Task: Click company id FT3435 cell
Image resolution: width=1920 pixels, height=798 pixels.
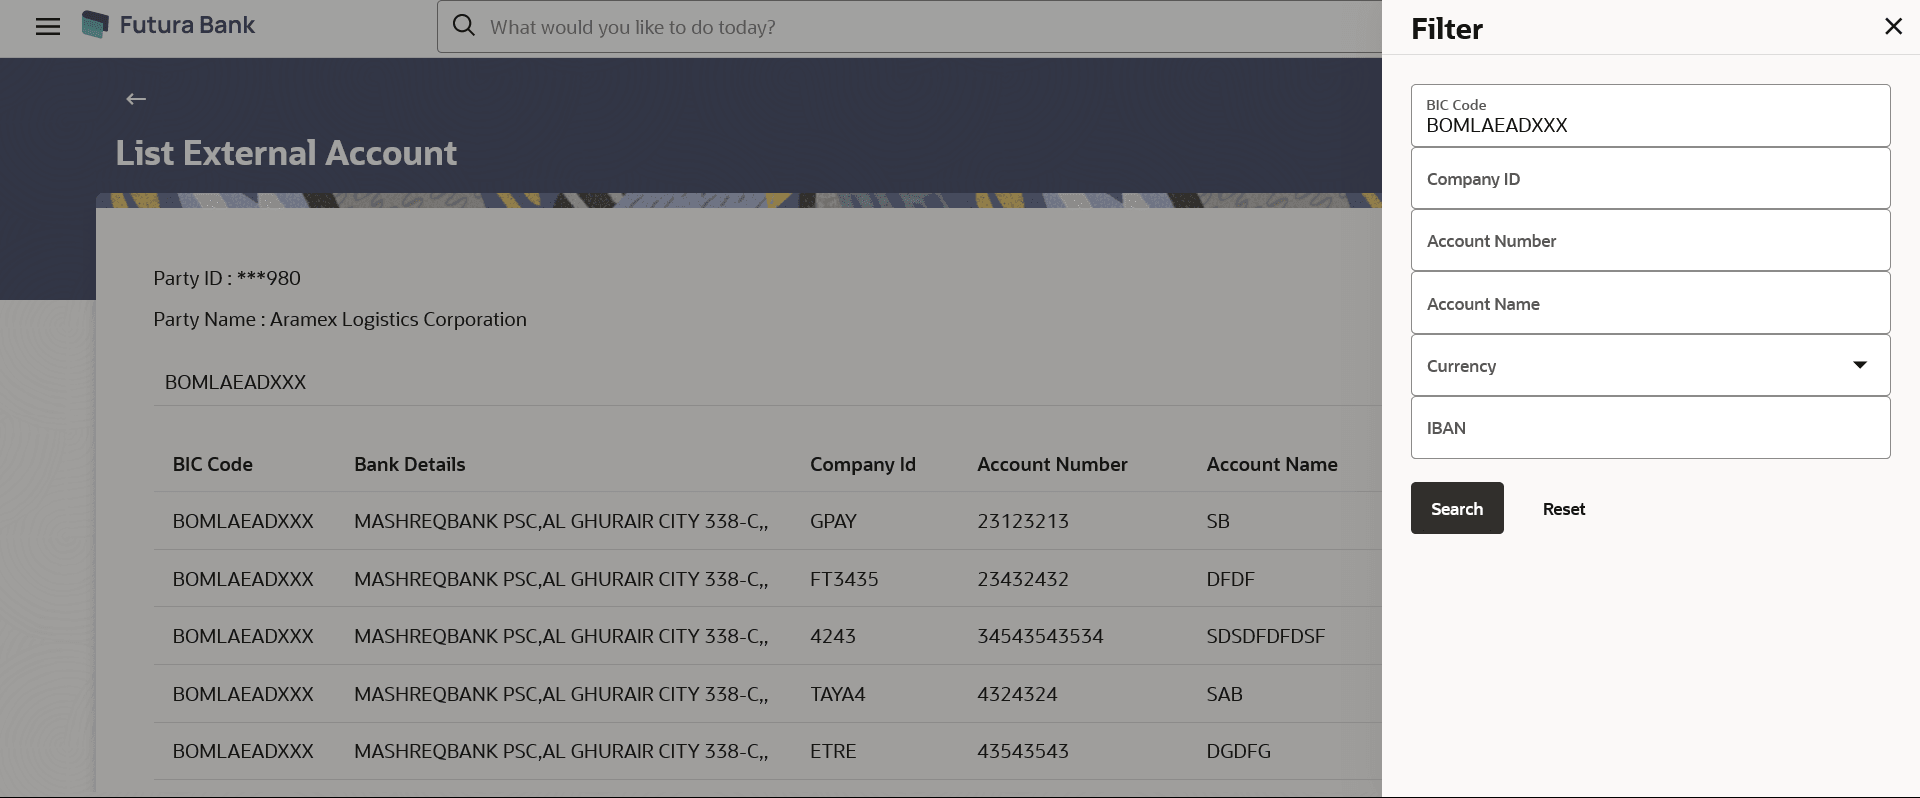Action: tap(844, 579)
